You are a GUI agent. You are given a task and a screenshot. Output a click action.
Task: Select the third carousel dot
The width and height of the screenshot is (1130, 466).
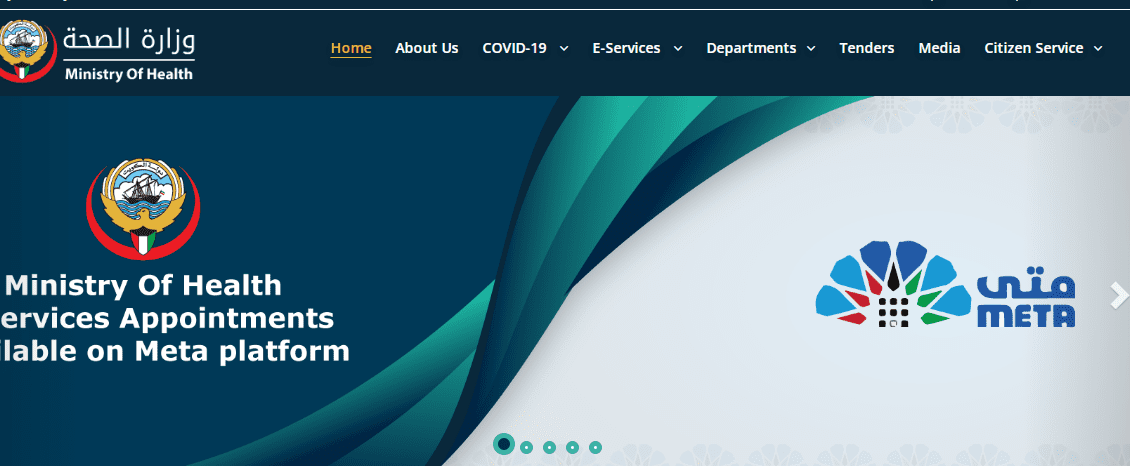click(x=549, y=447)
